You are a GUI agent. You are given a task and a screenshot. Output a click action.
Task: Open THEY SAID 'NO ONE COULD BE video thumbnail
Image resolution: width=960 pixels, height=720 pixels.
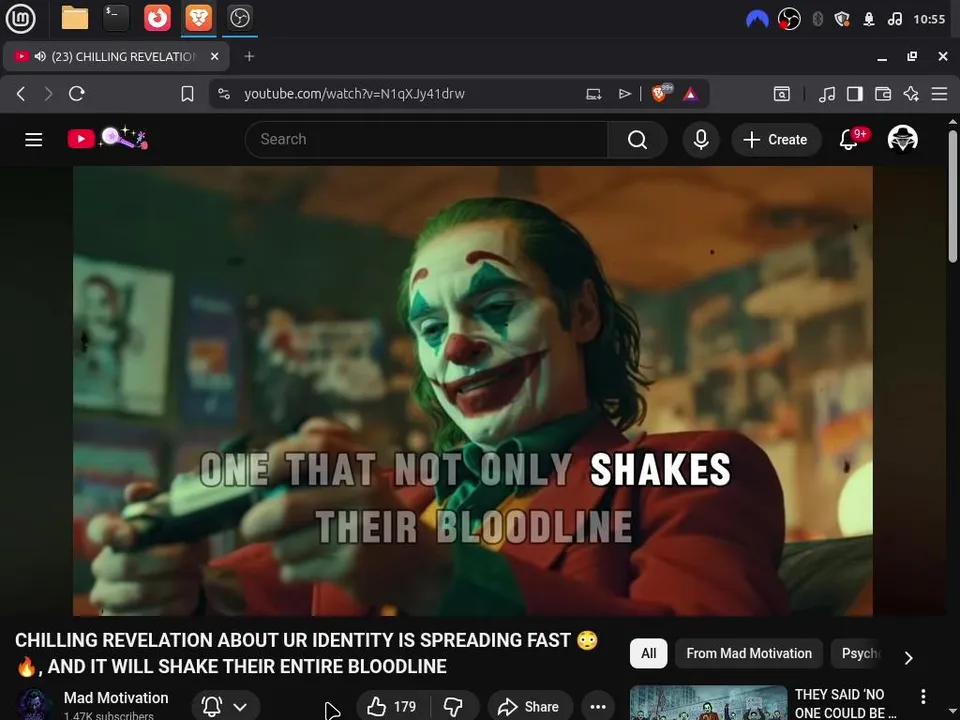coord(708,703)
